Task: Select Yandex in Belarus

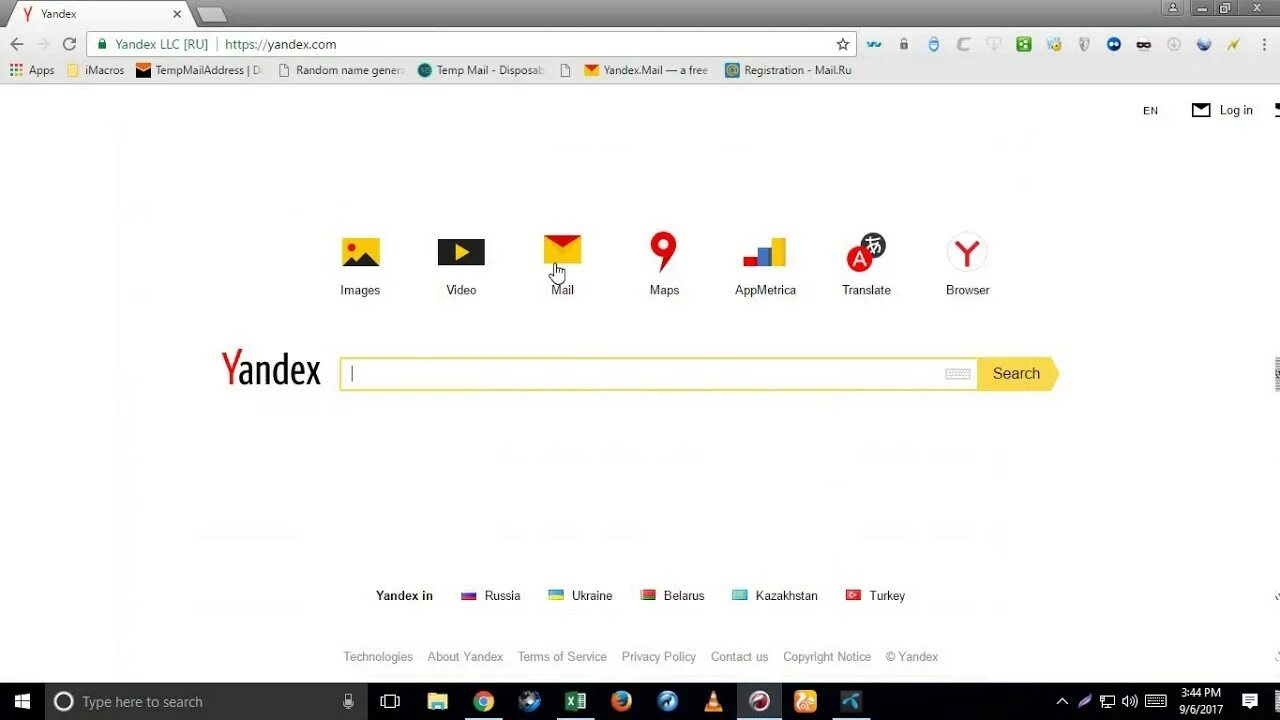Action: [672, 595]
